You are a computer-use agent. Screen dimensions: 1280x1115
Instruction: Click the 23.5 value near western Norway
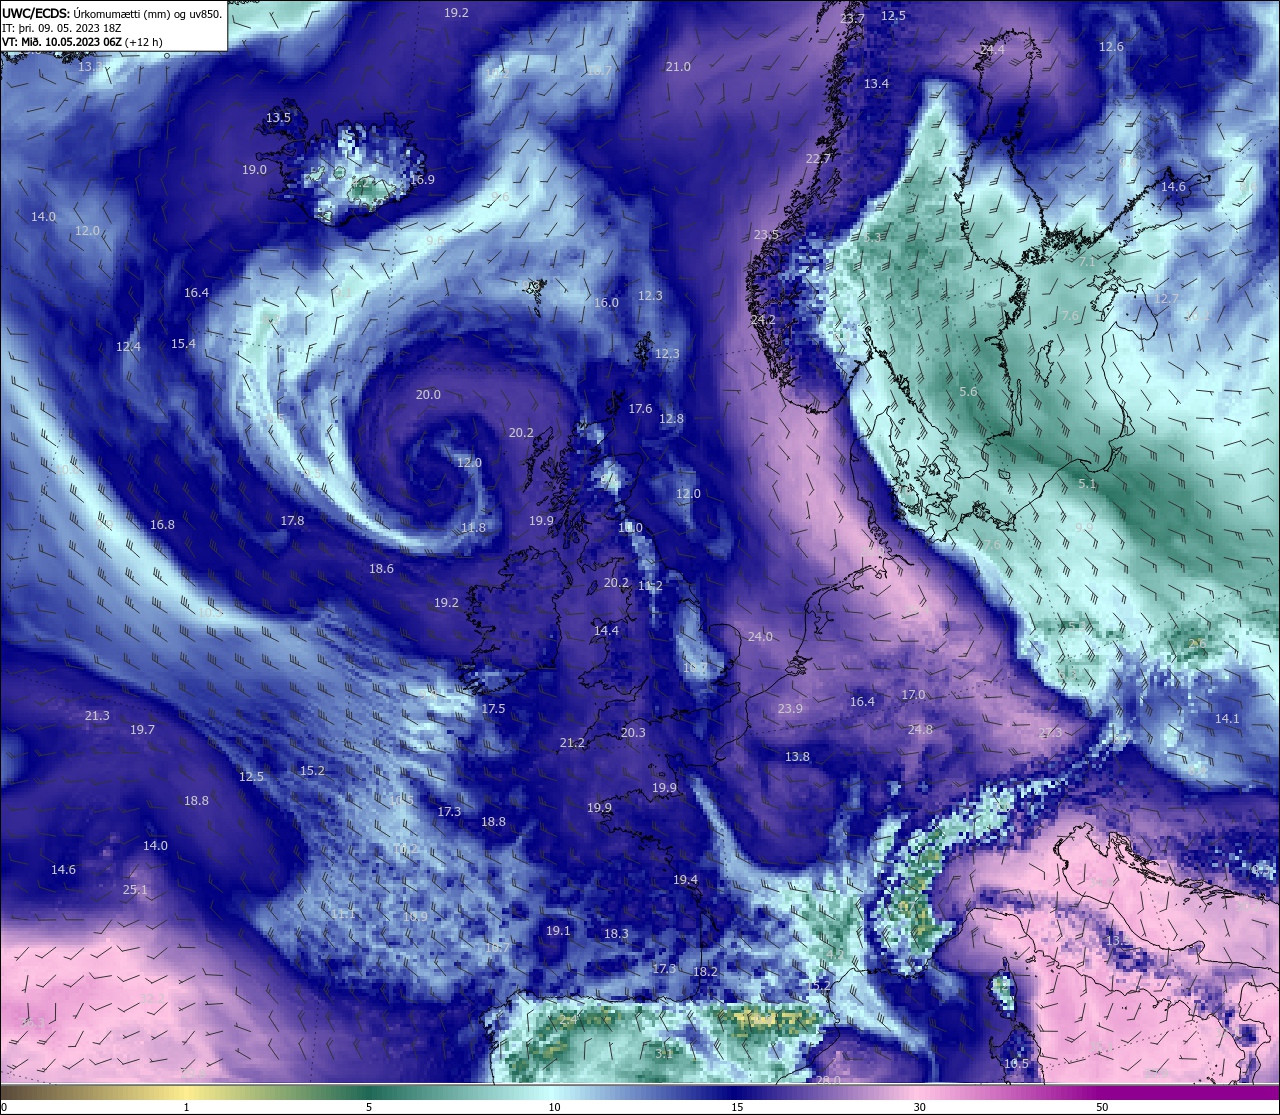pyautogui.click(x=766, y=235)
